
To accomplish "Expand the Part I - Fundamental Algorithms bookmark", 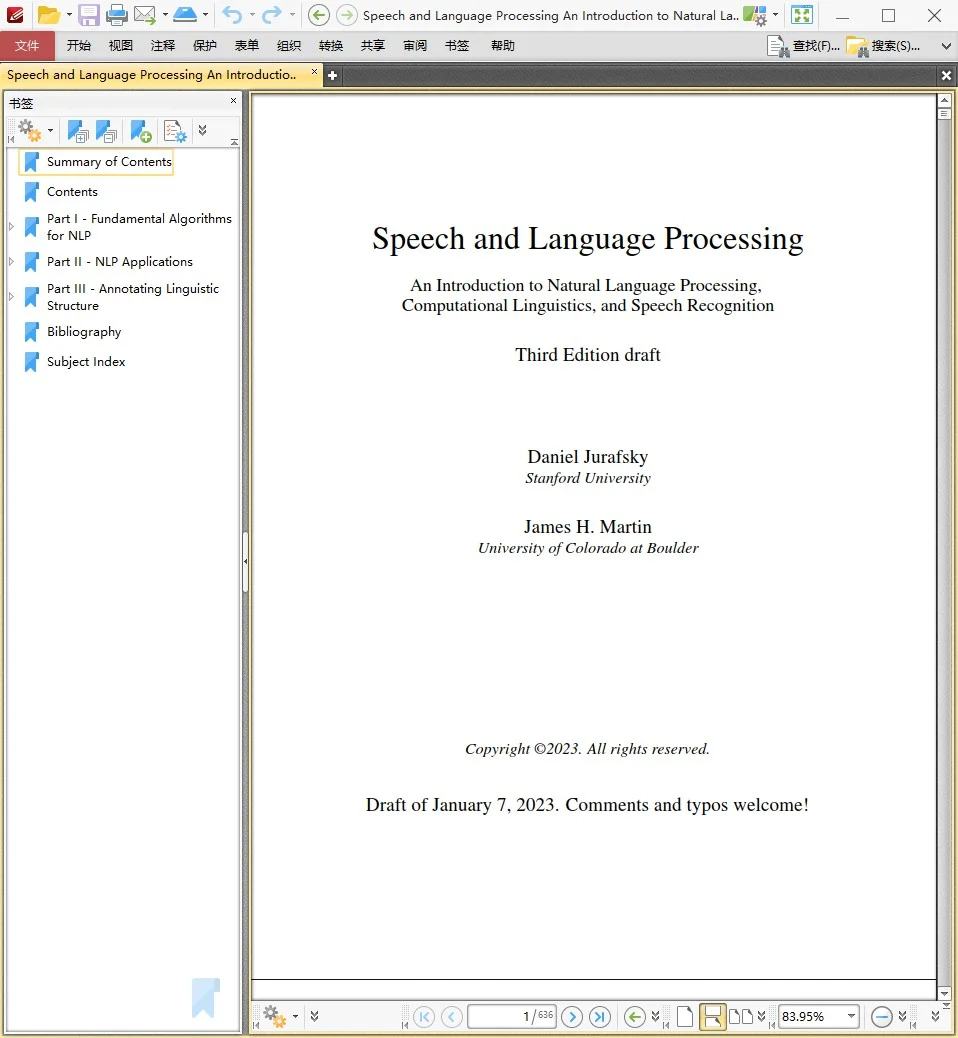I will 11,227.
